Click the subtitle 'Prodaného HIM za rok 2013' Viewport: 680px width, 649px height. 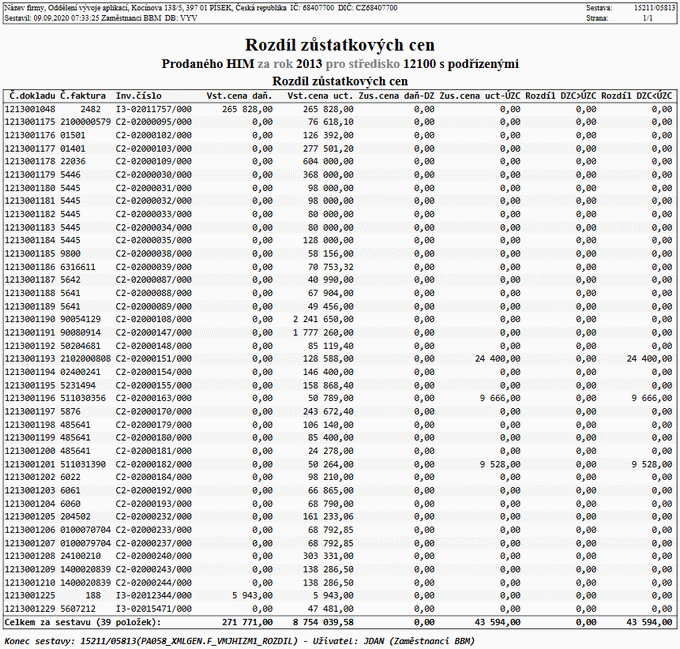[242, 64]
